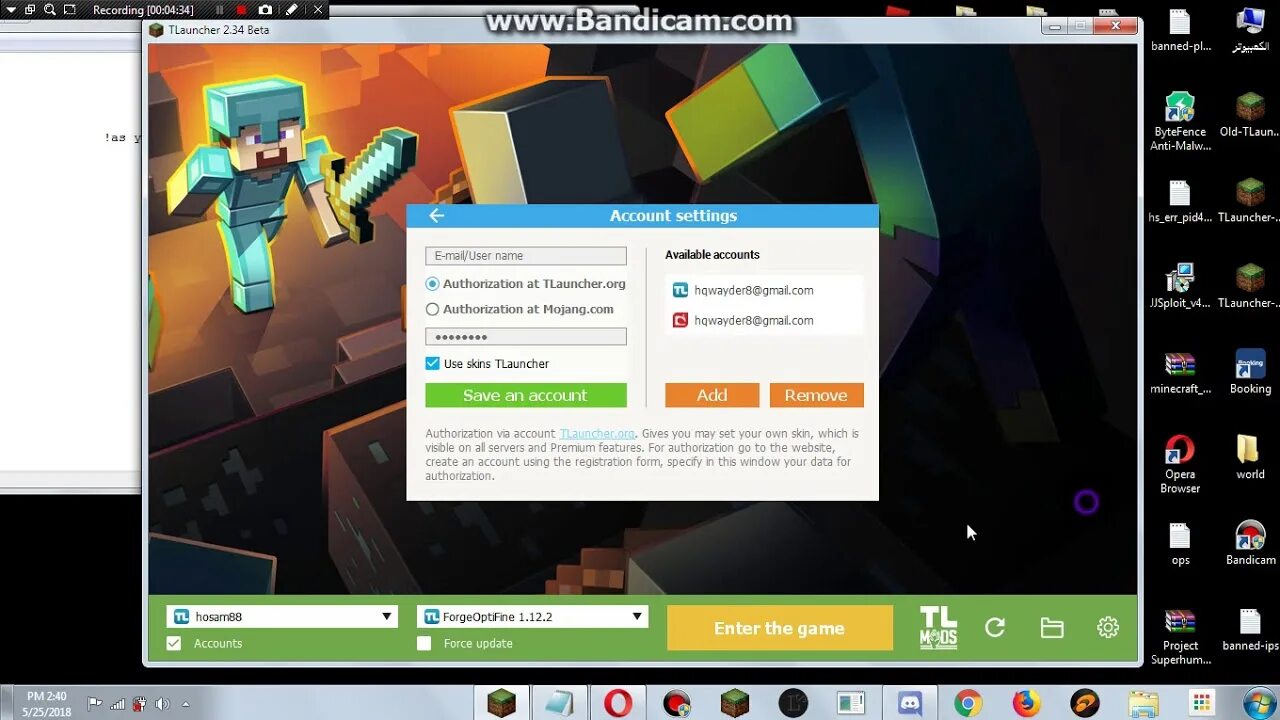The width and height of the screenshot is (1280, 720).
Task: Select Authorization at Mojang.com option
Action: tap(520, 309)
